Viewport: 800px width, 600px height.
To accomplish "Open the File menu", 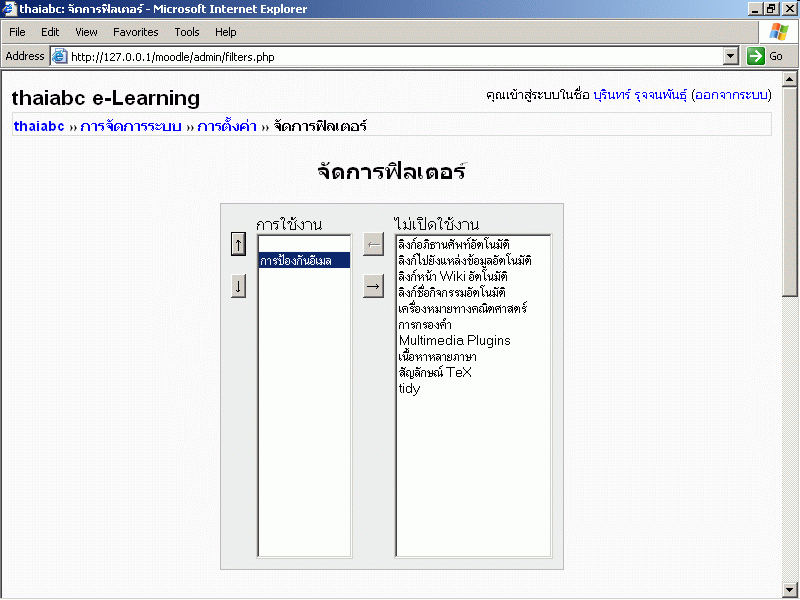I will [17, 32].
